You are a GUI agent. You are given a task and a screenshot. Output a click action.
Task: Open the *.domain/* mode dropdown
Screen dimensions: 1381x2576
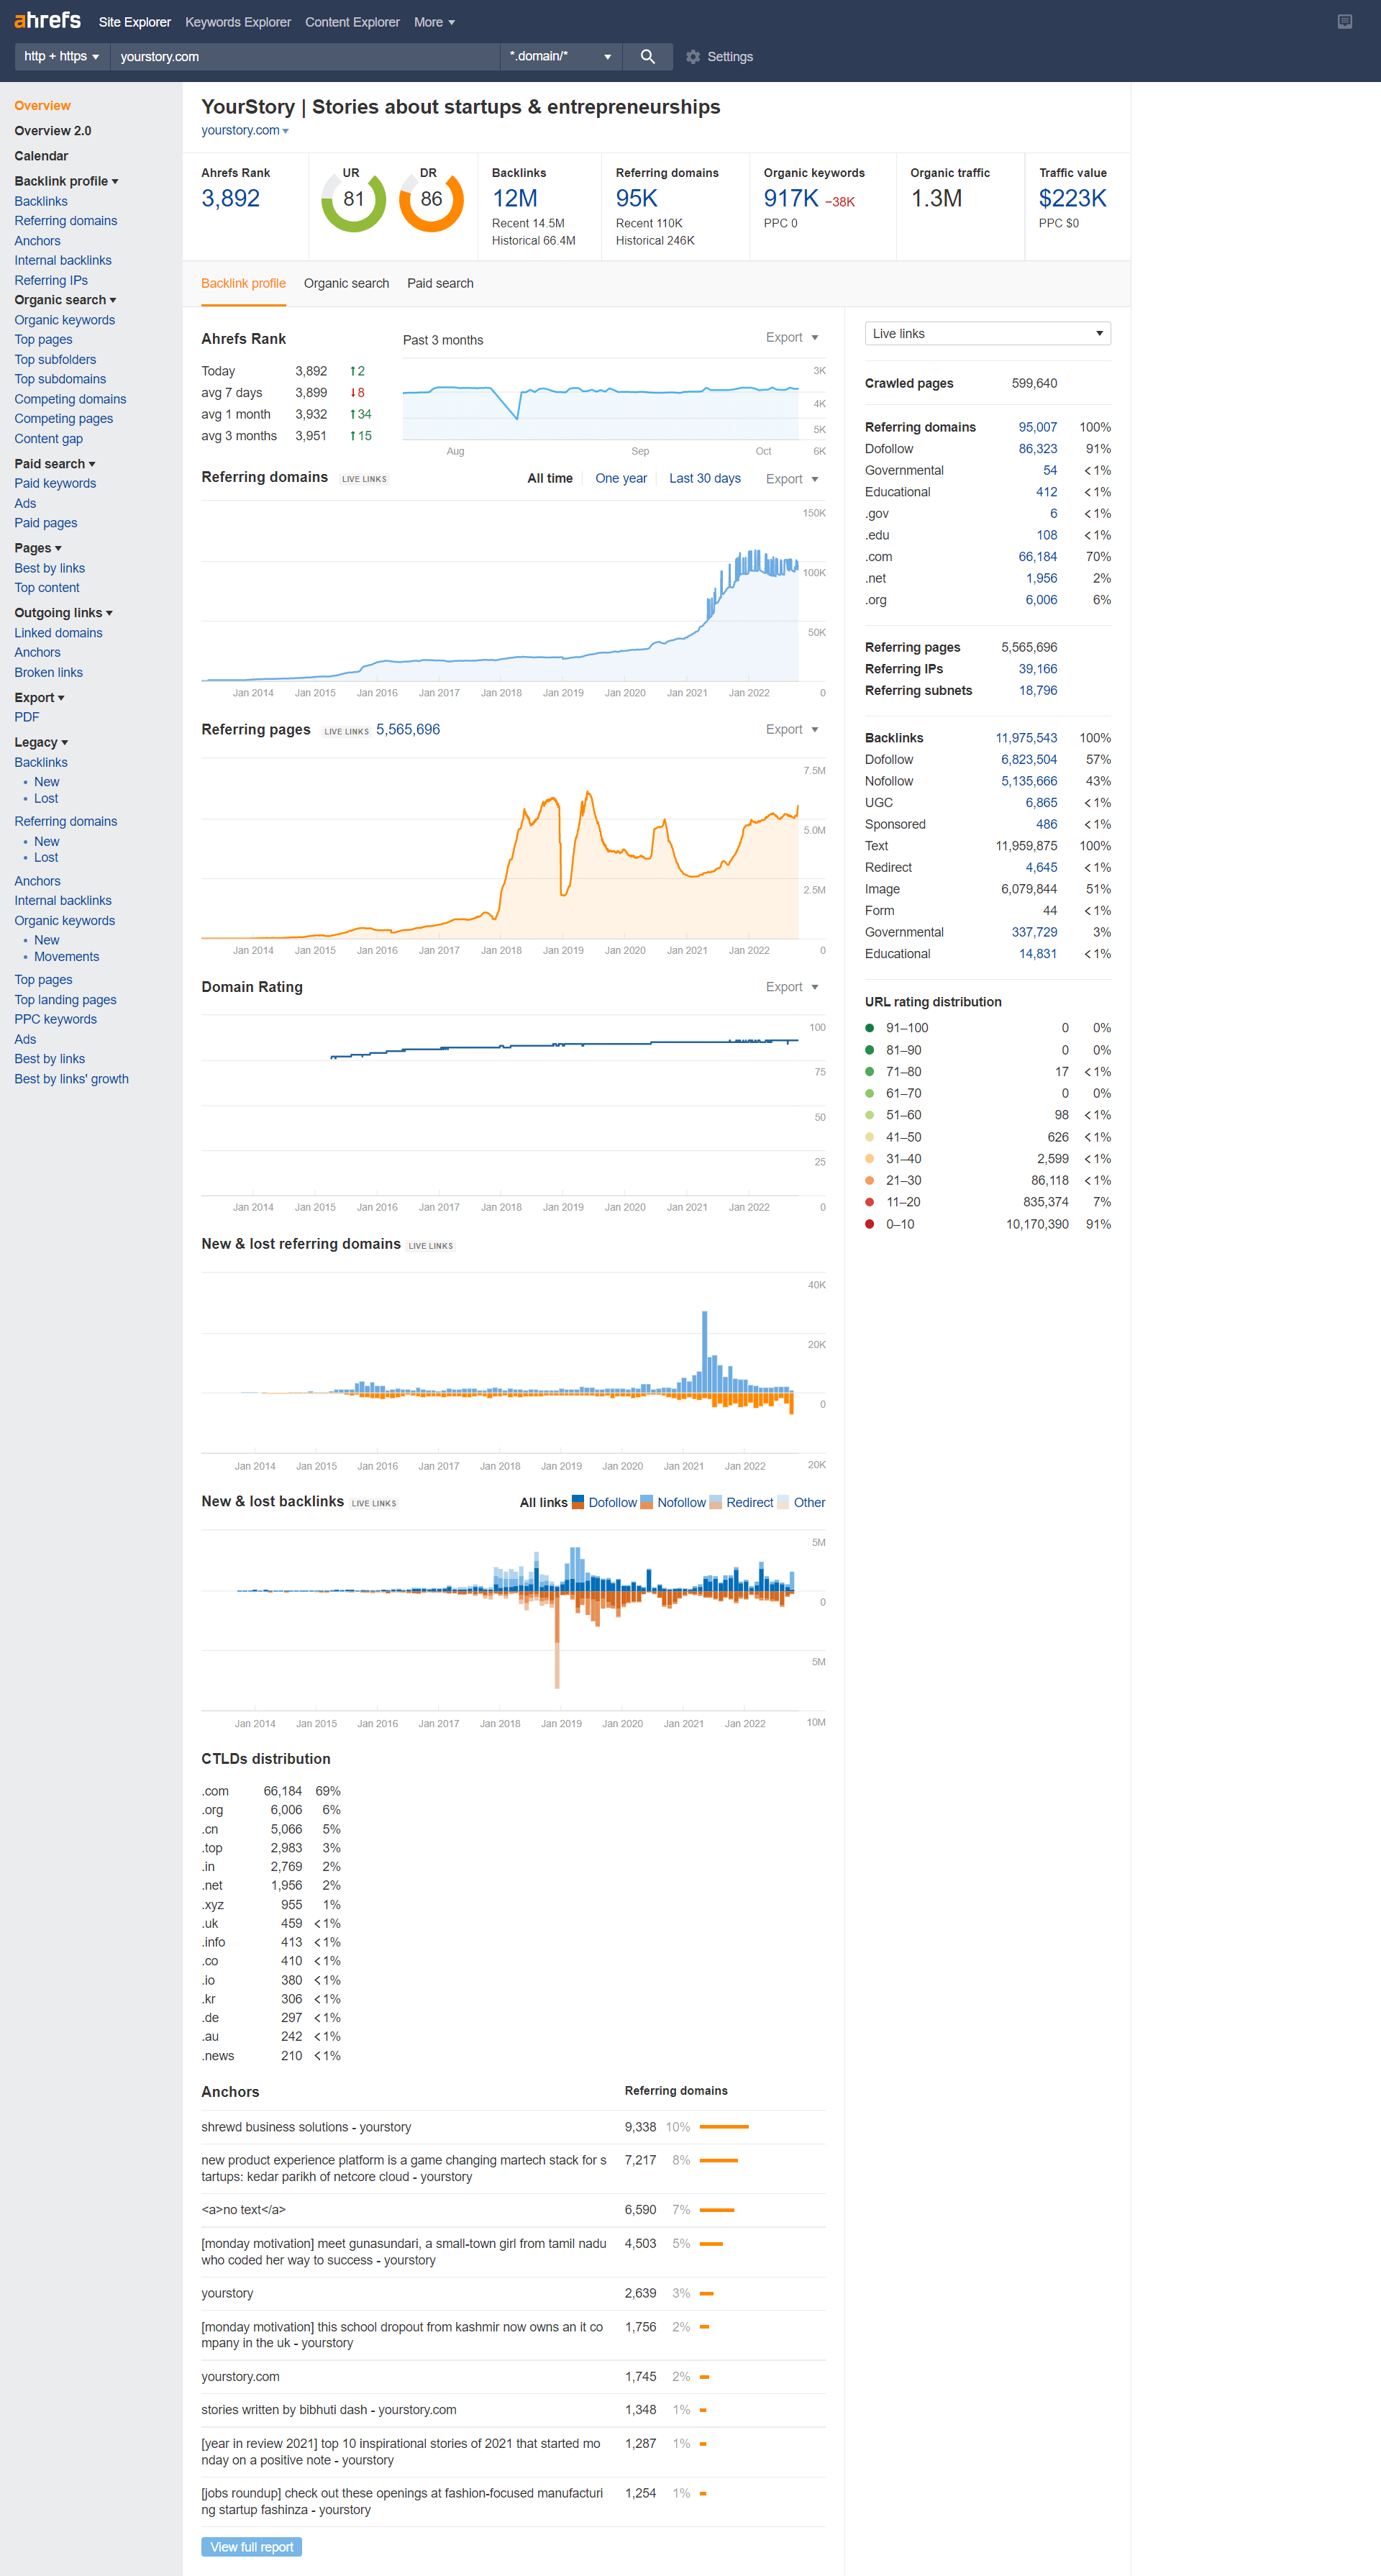(x=560, y=57)
